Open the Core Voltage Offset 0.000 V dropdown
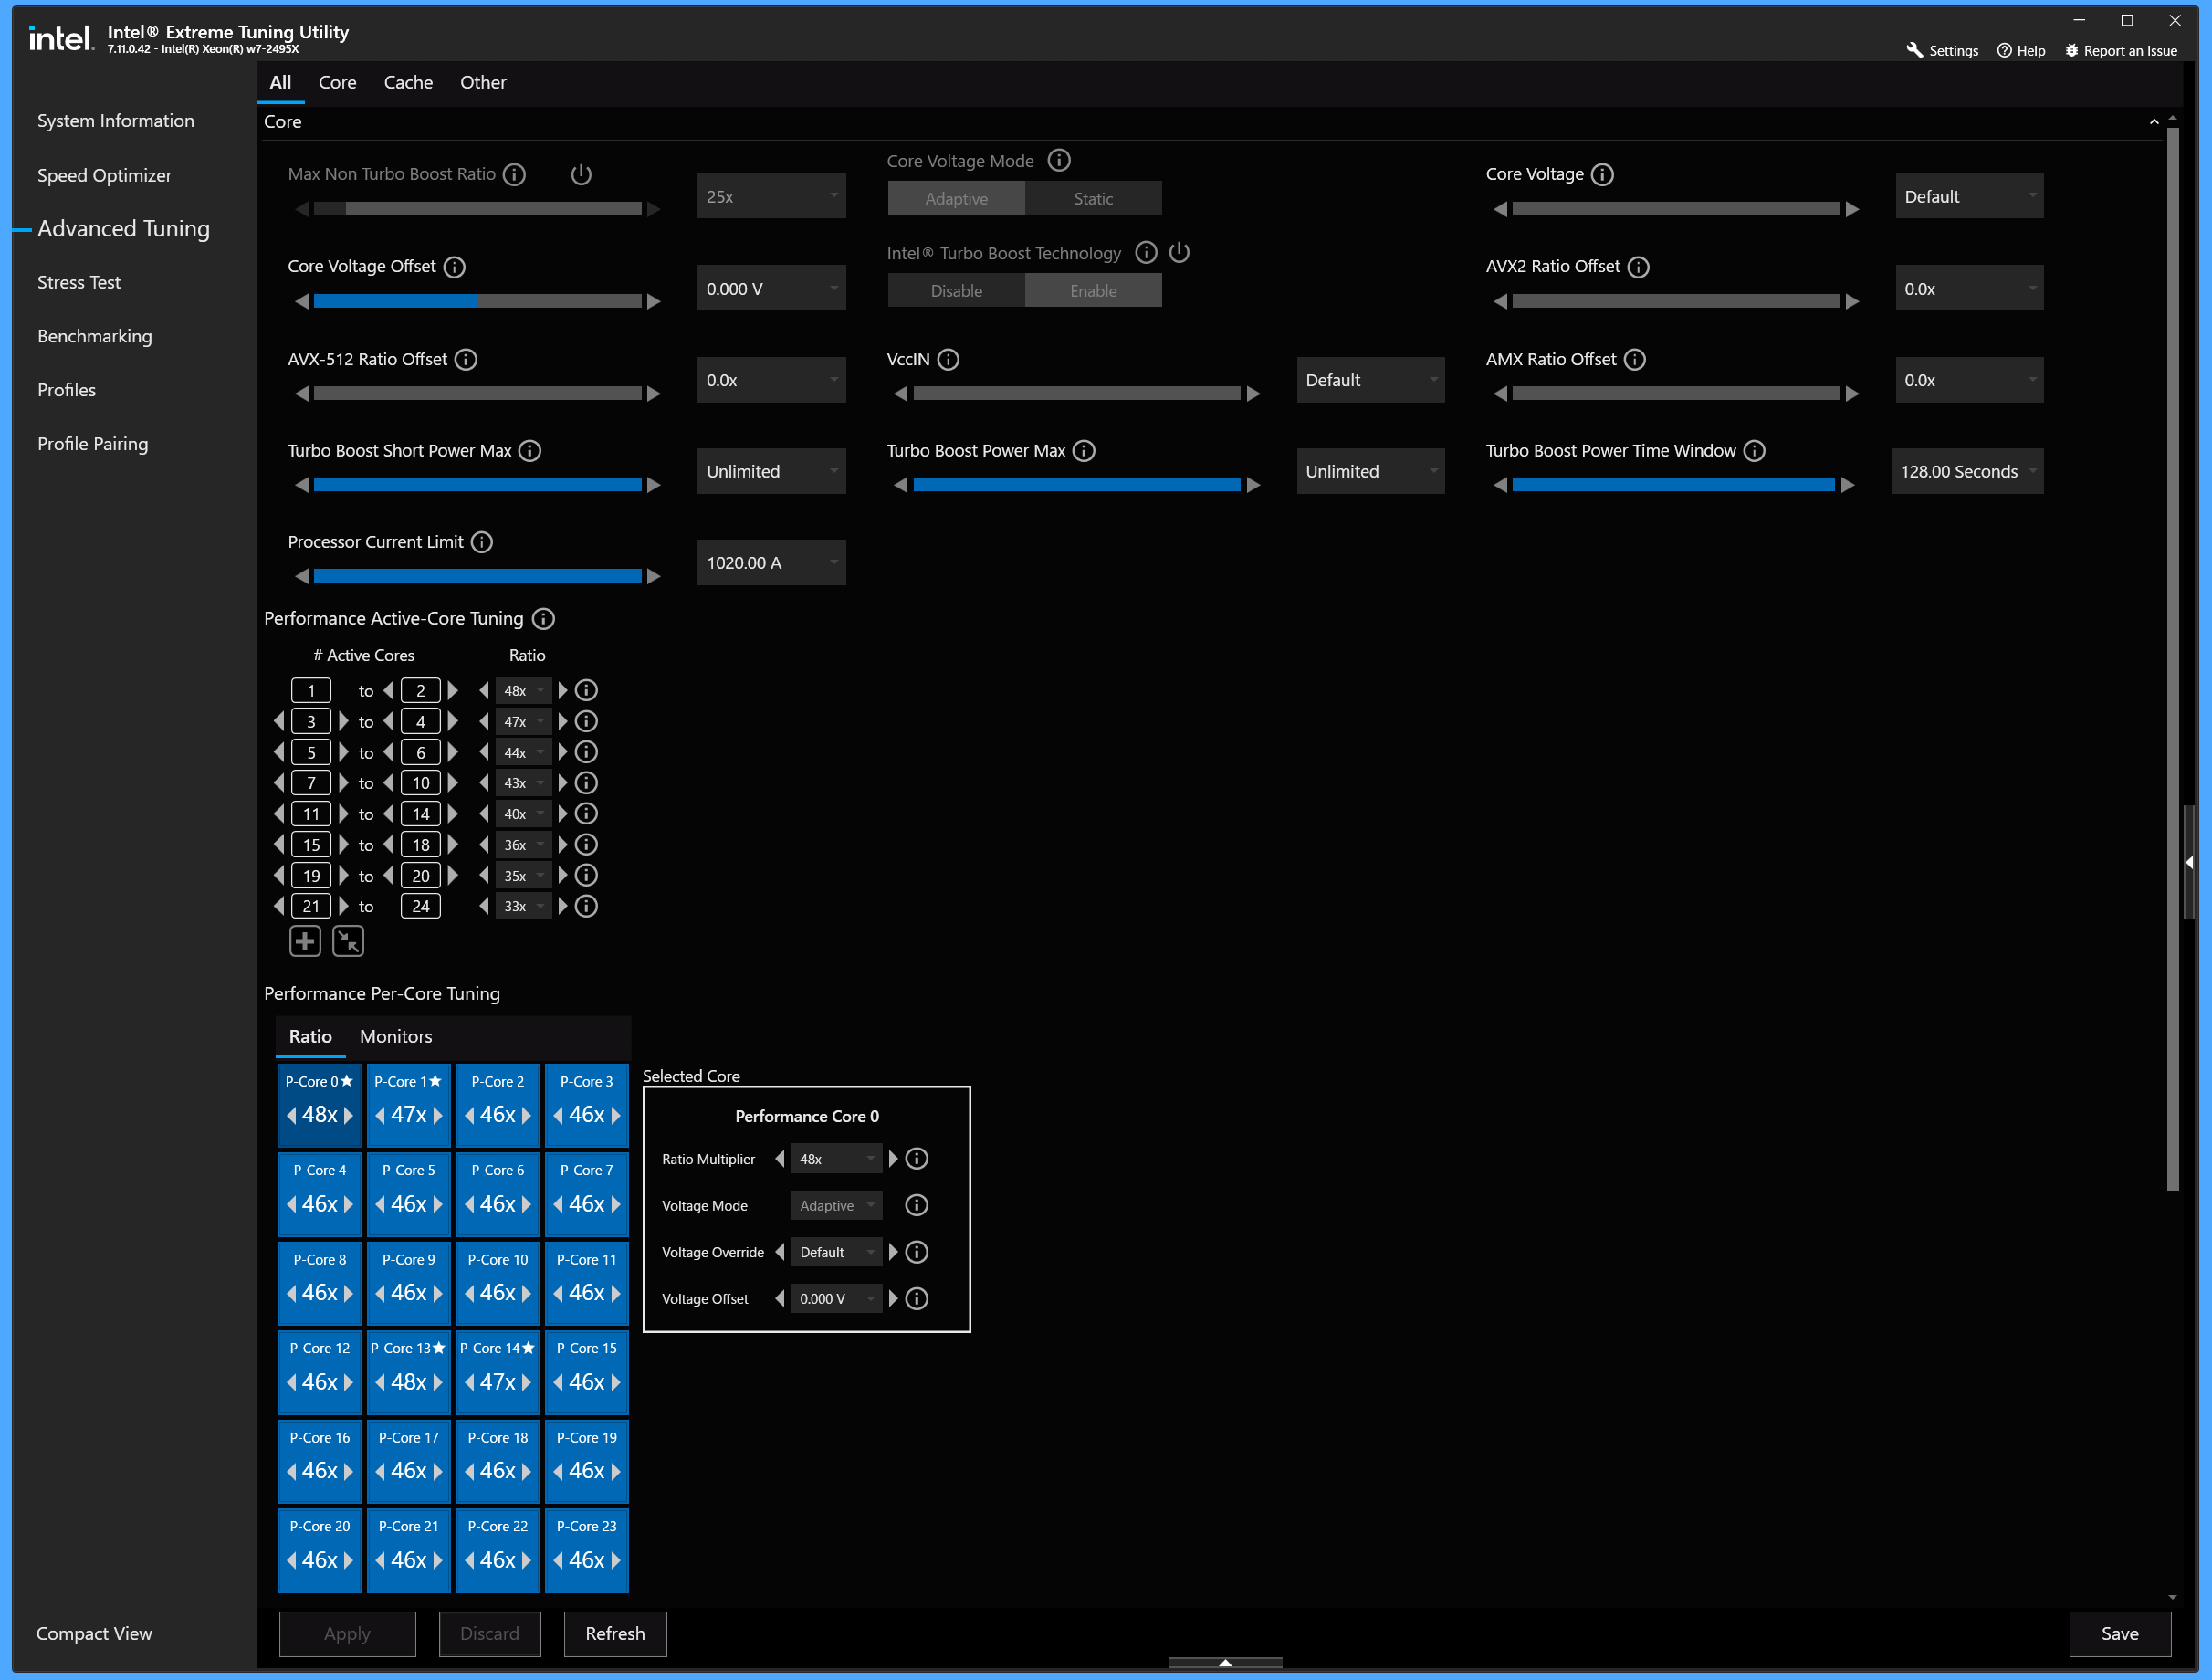Screen dimensions: 2212x1680 click(771, 288)
